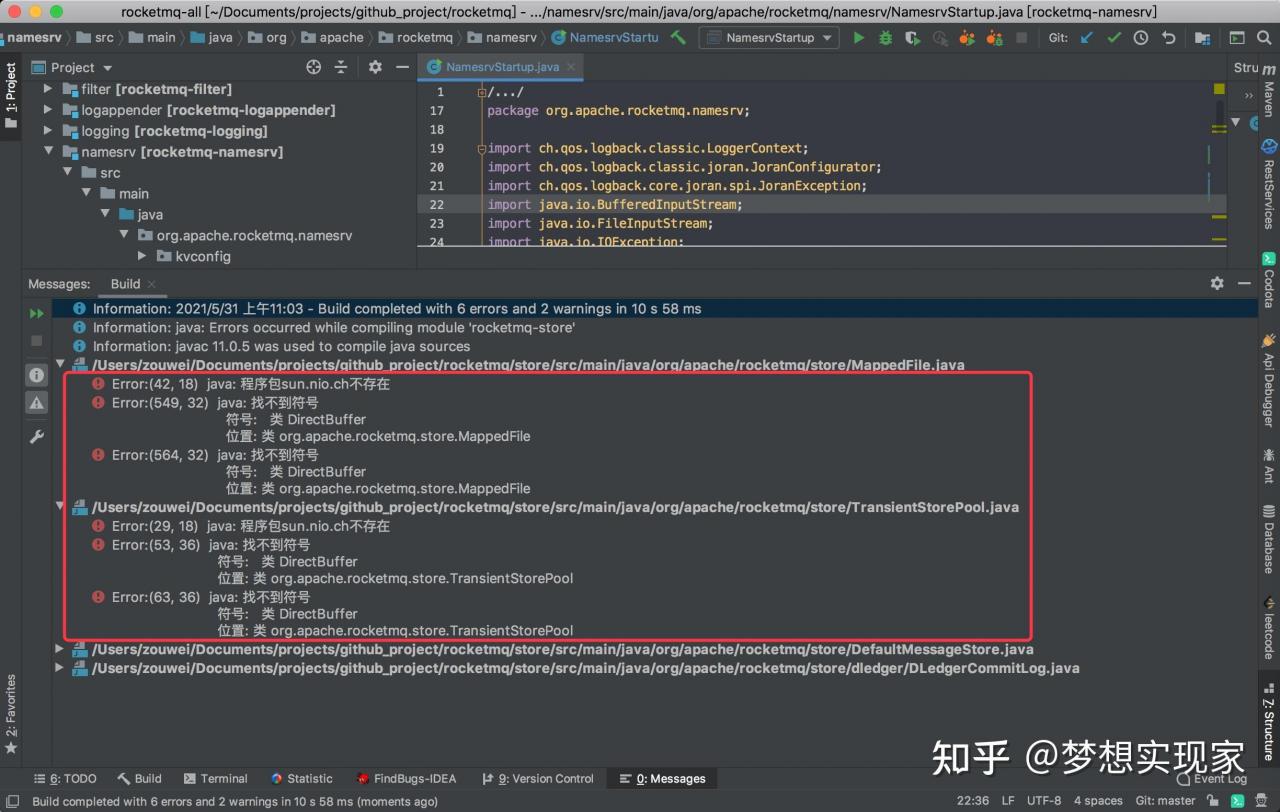Open the 9: Version Control tool window
This screenshot has width=1280, height=812.
[x=537, y=778]
